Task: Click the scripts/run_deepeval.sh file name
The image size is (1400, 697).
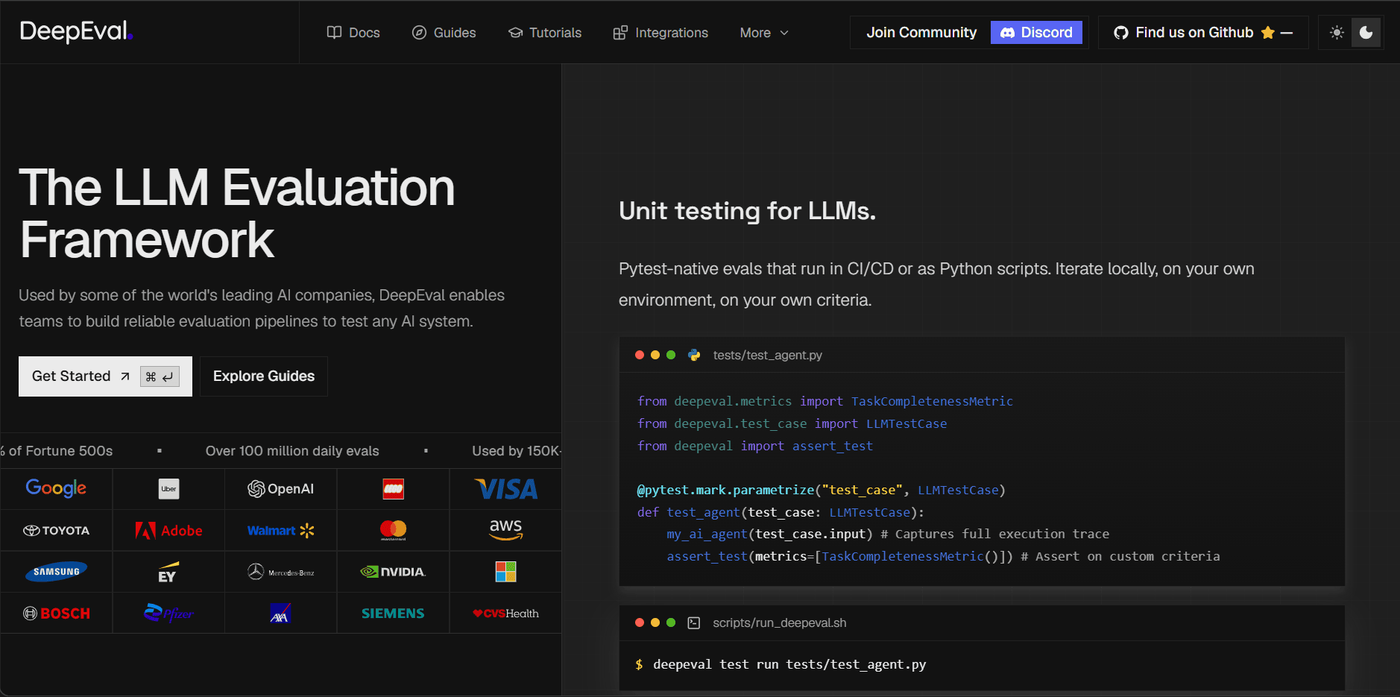Action: coord(780,623)
